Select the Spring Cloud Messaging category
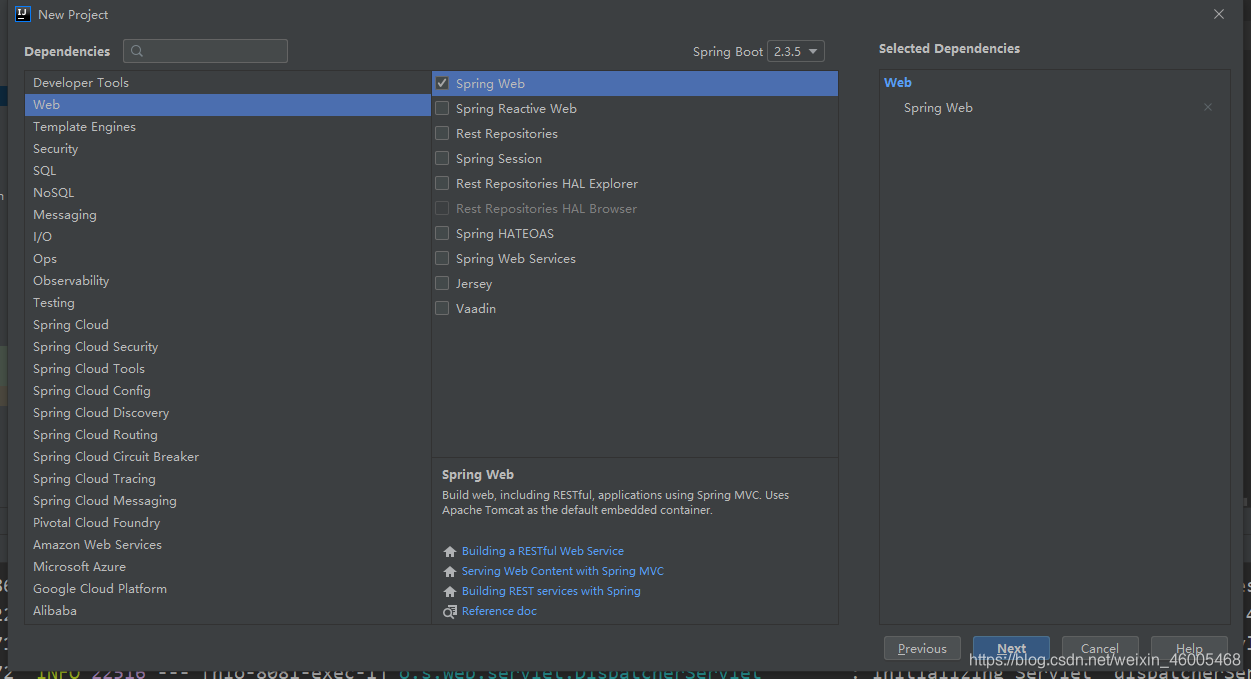 228,501
